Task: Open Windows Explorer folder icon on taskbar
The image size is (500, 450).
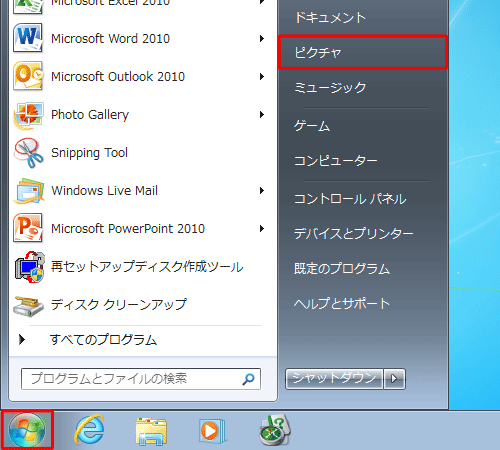Action: pyautogui.click(x=151, y=431)
